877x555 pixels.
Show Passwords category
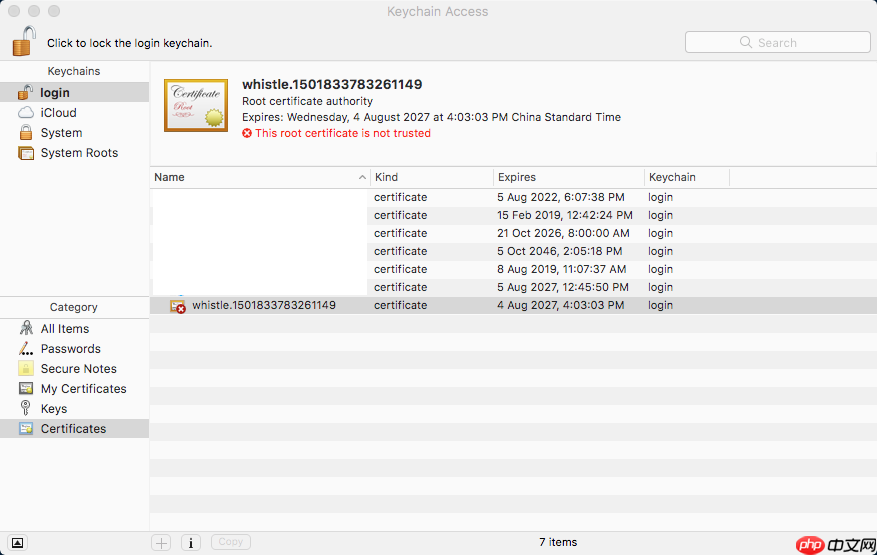(x=74, y=349)
